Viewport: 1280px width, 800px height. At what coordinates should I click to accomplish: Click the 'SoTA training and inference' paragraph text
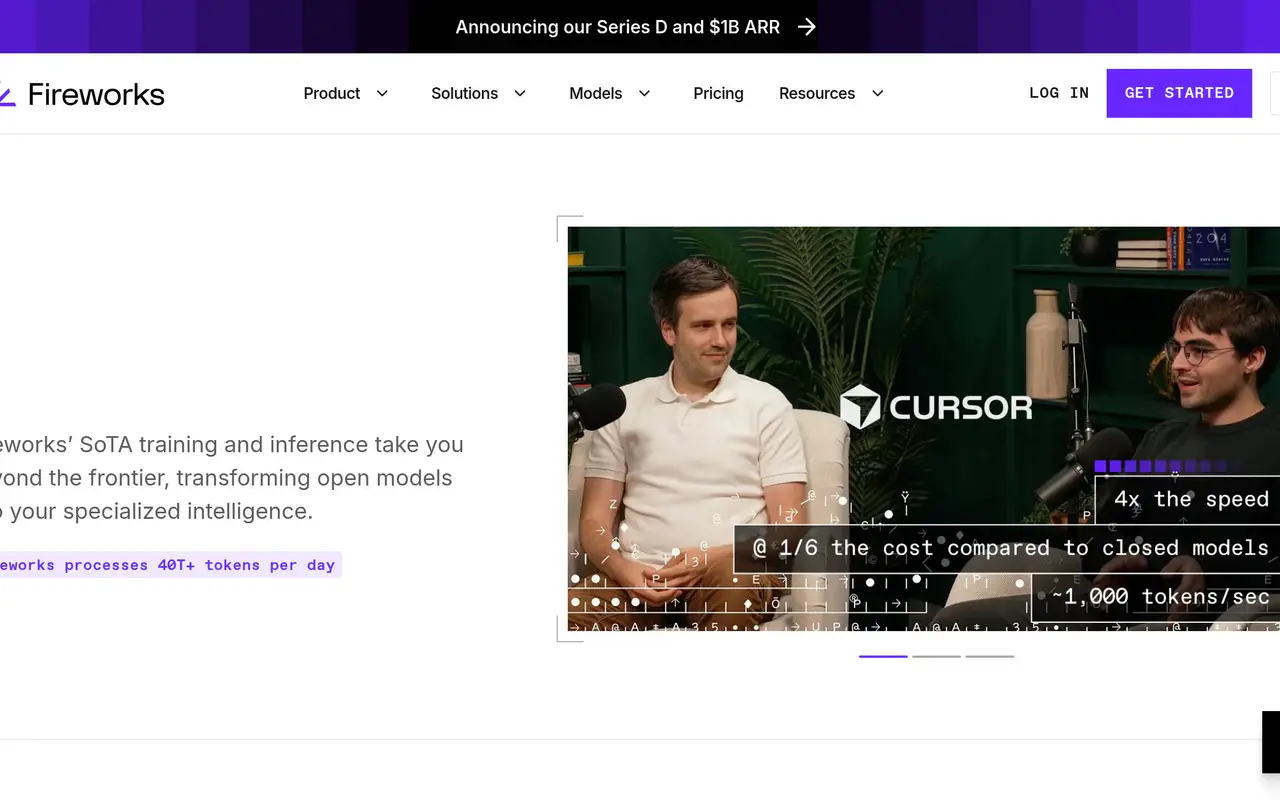pos(231,478)
